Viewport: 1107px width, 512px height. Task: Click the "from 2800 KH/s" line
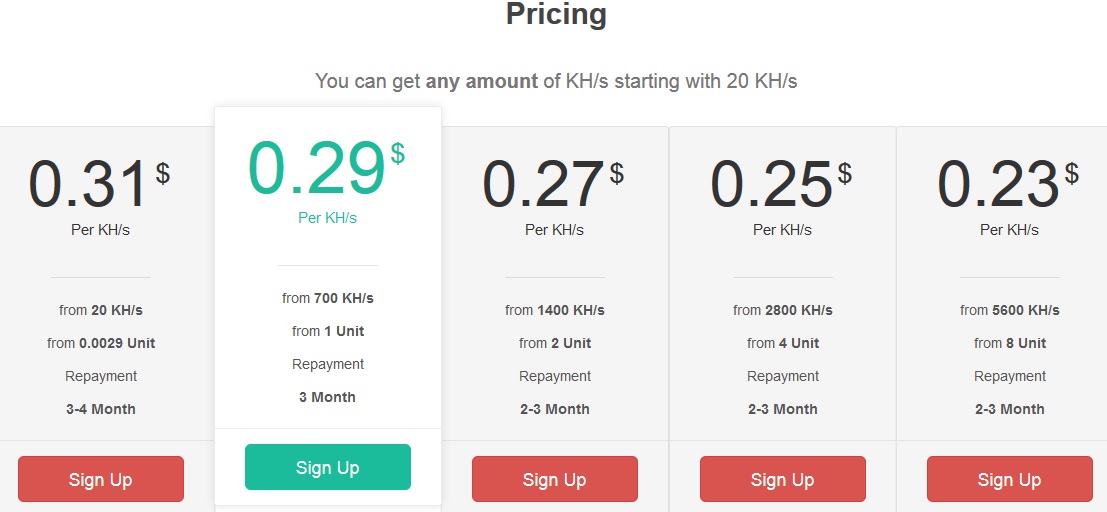click(x=782, y=310)
